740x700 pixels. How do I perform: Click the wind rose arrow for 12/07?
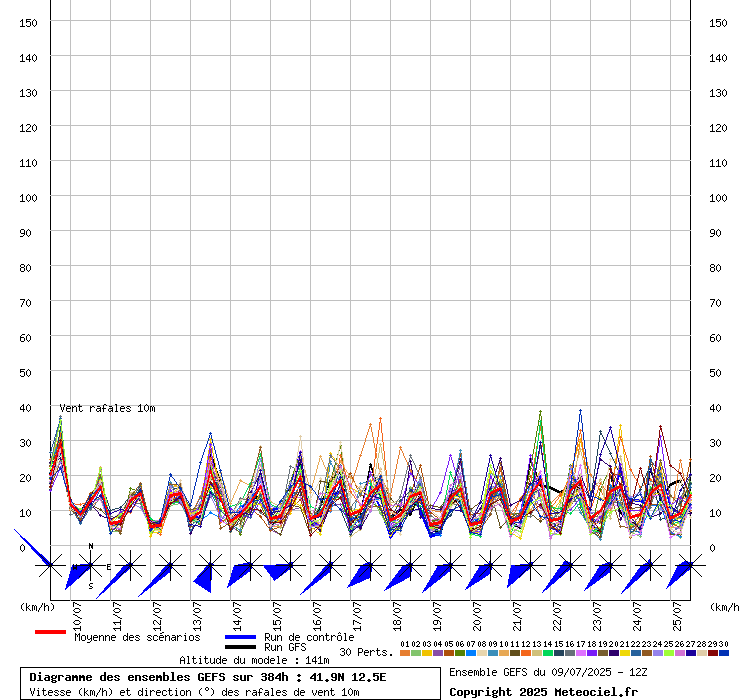154,581
